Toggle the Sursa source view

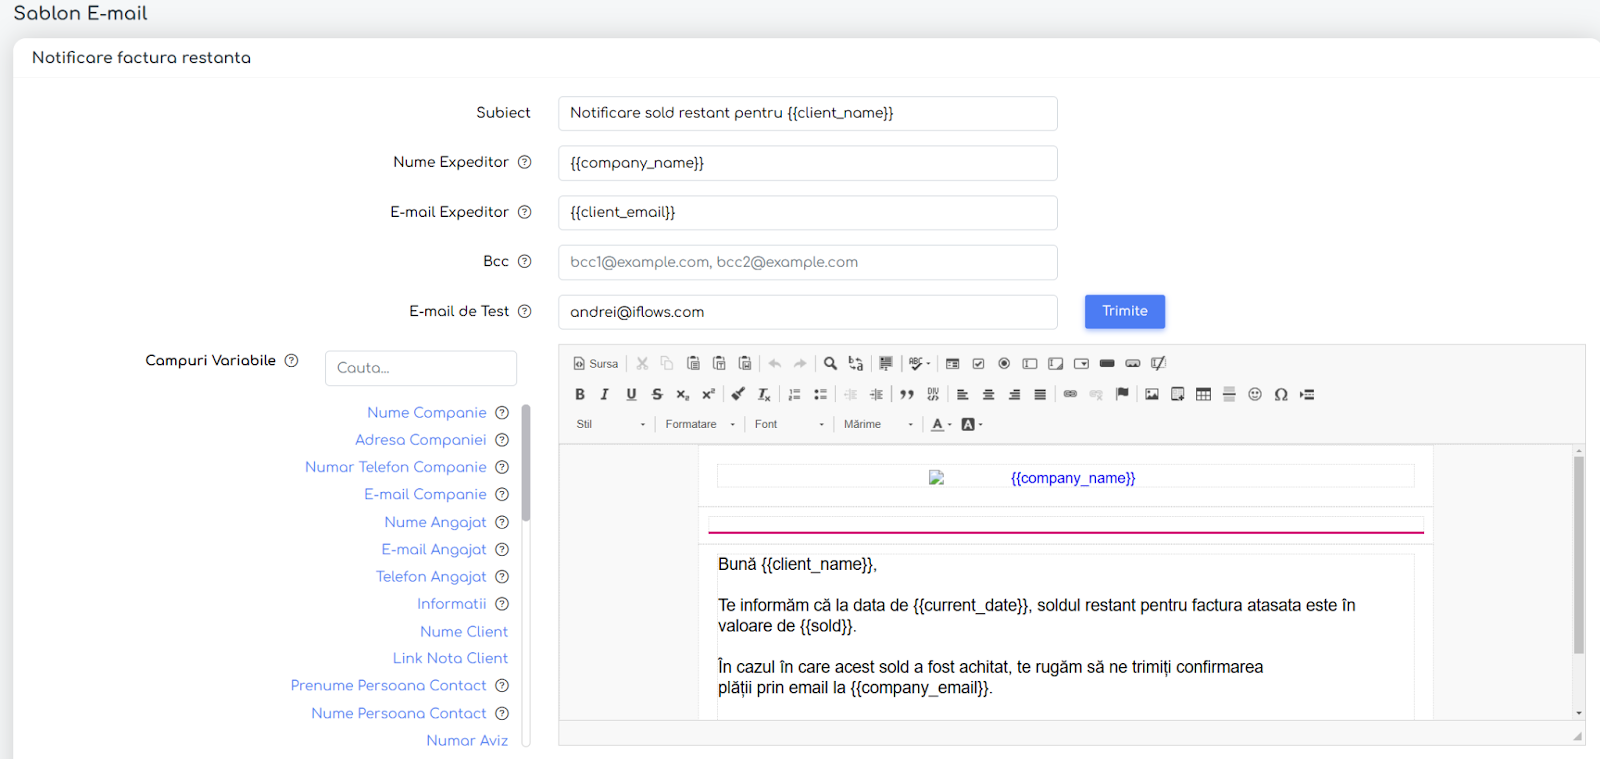(596, 363)
